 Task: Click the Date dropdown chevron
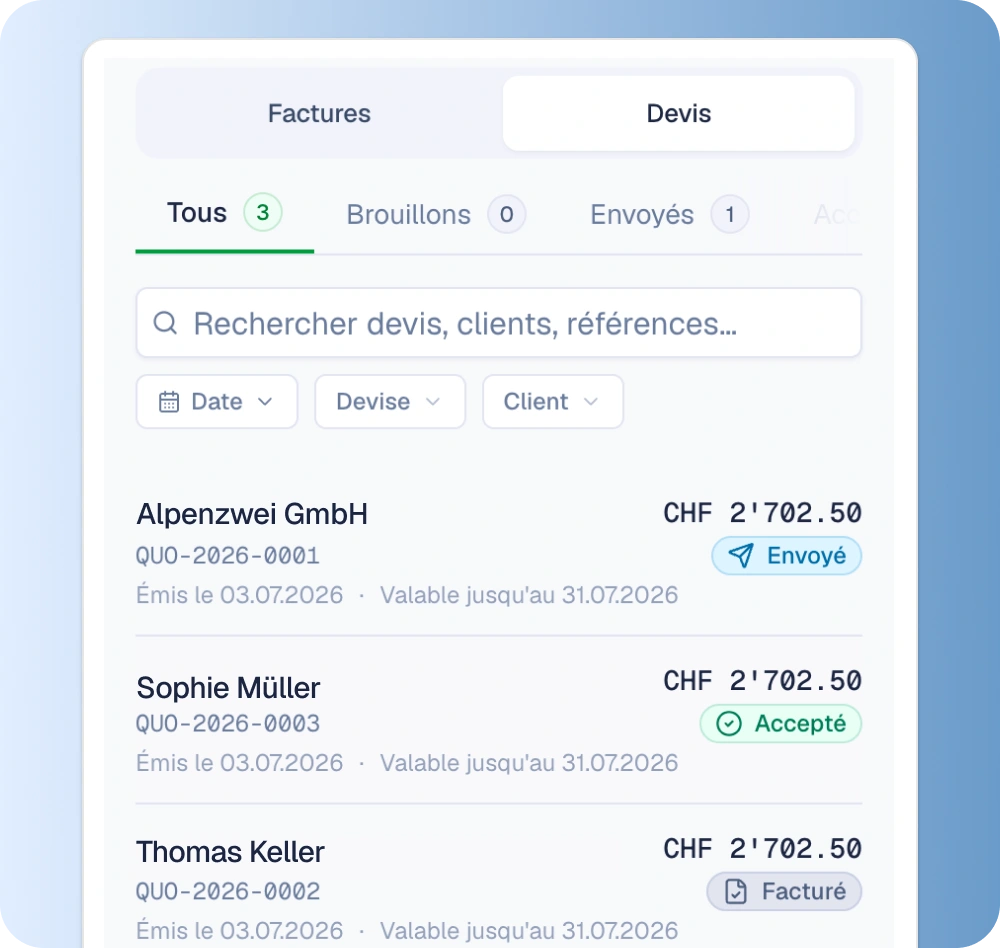tap(265, 402)
